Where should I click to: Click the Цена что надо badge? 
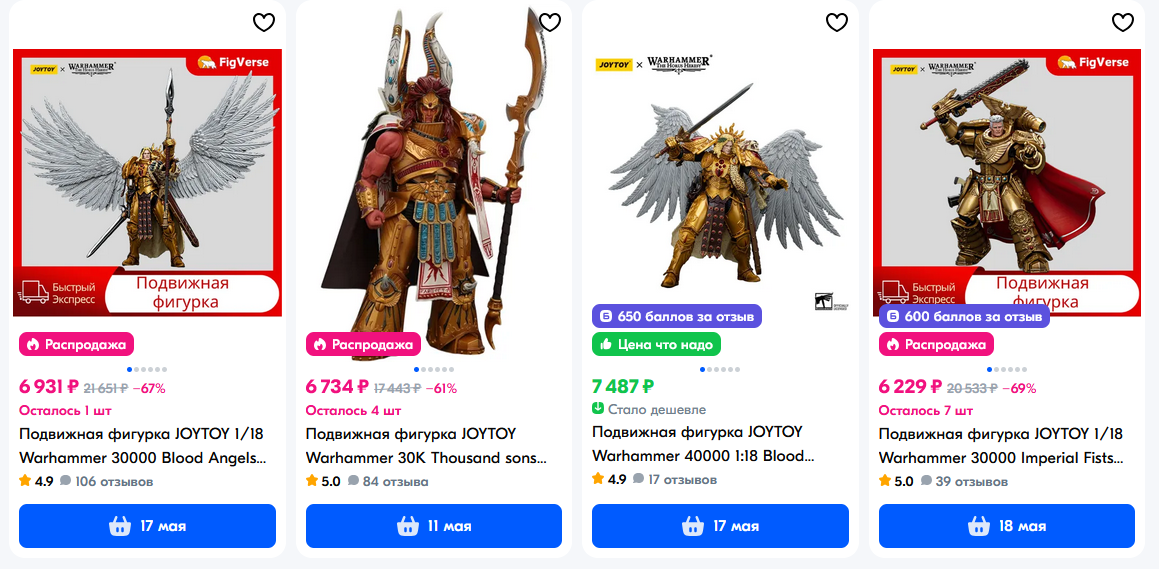coord(656,344)
